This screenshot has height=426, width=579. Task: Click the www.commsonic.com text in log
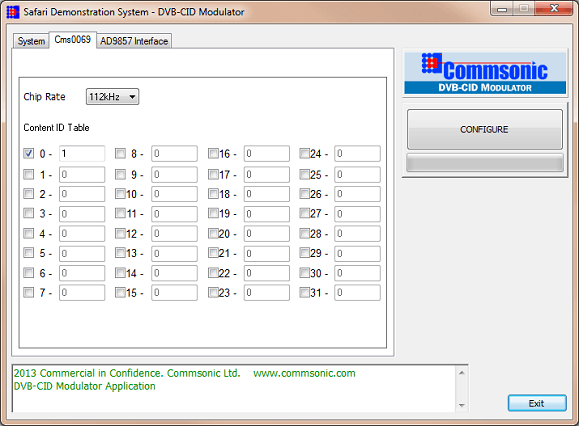pos(304,373)
